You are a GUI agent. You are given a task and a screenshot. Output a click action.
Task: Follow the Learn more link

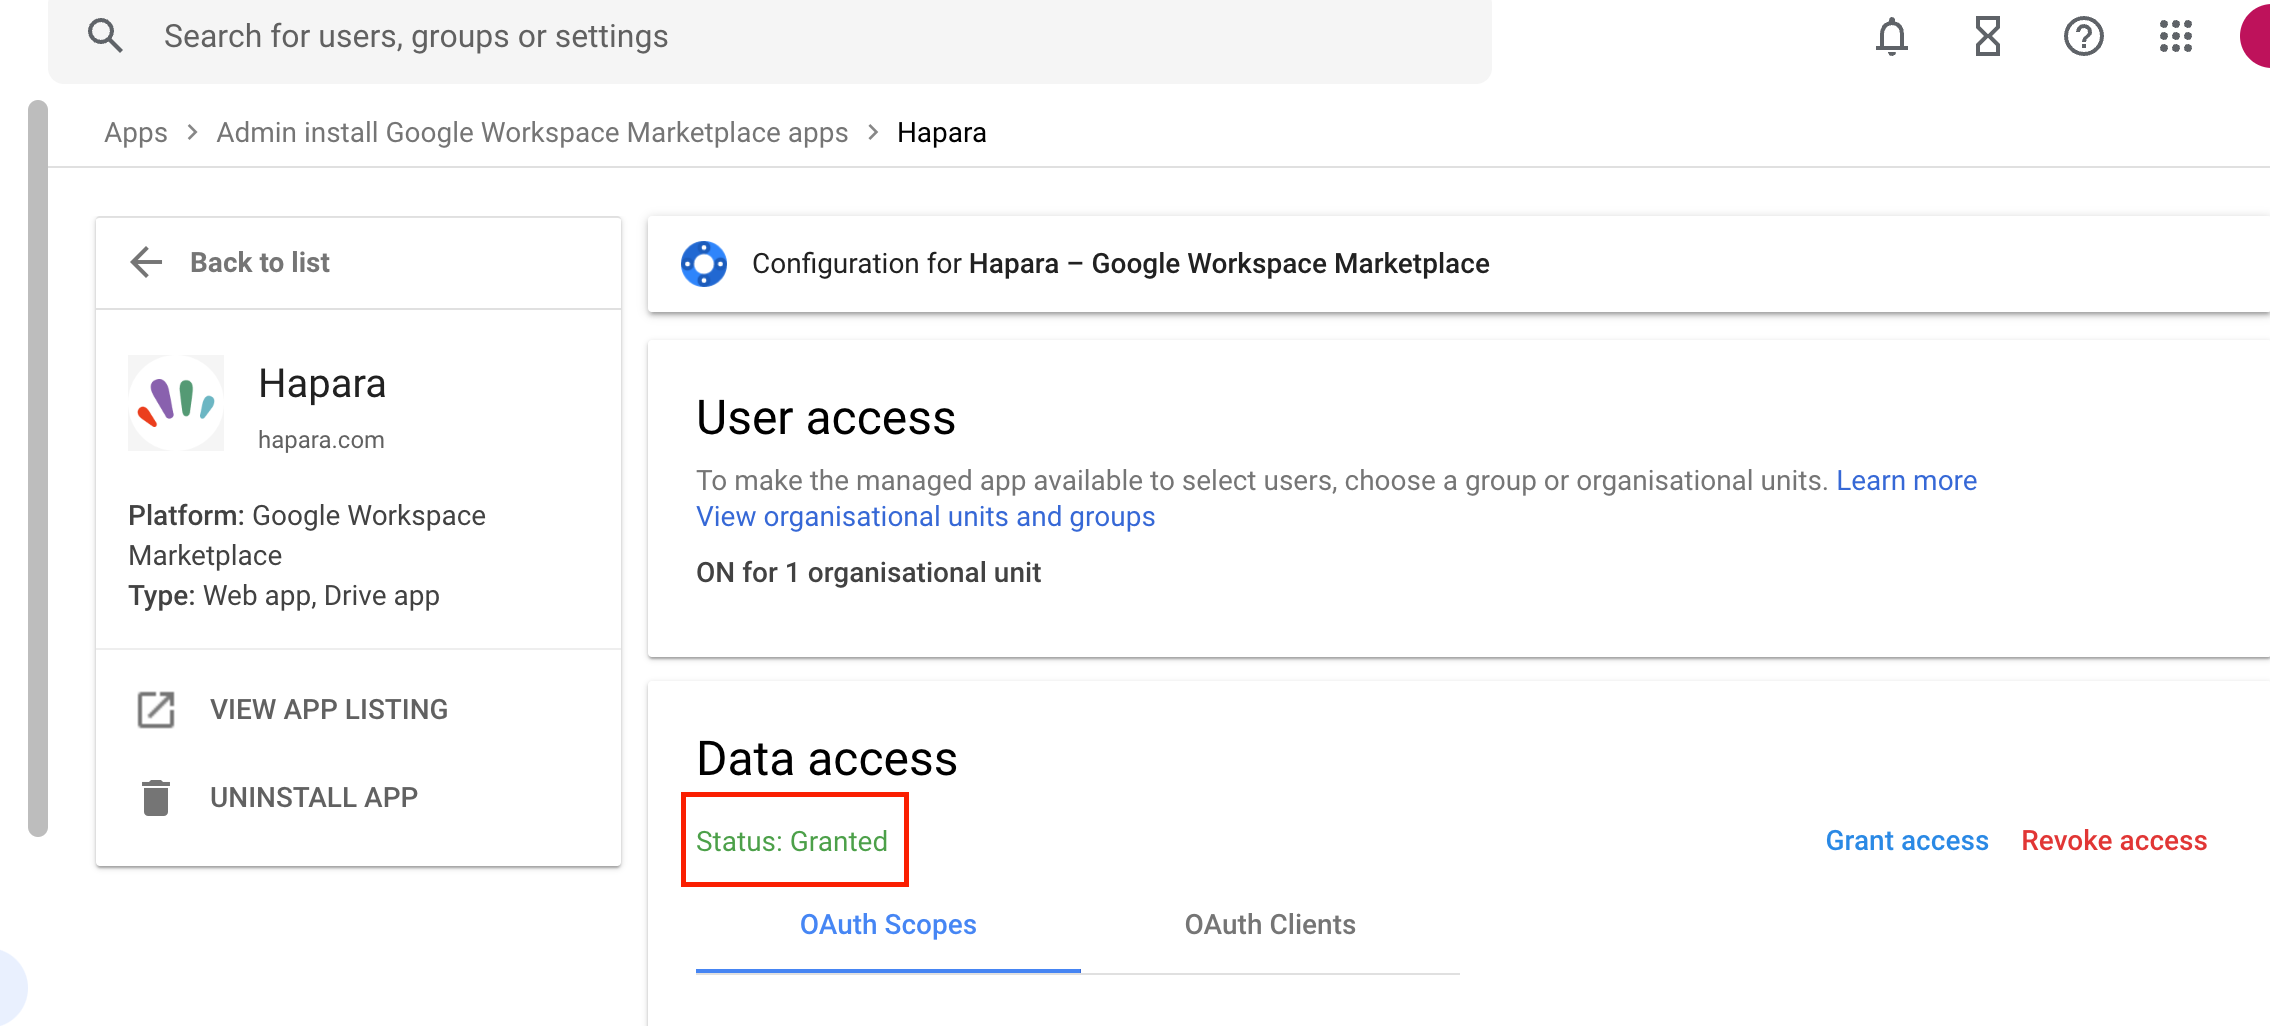[x=1906, y=480]
